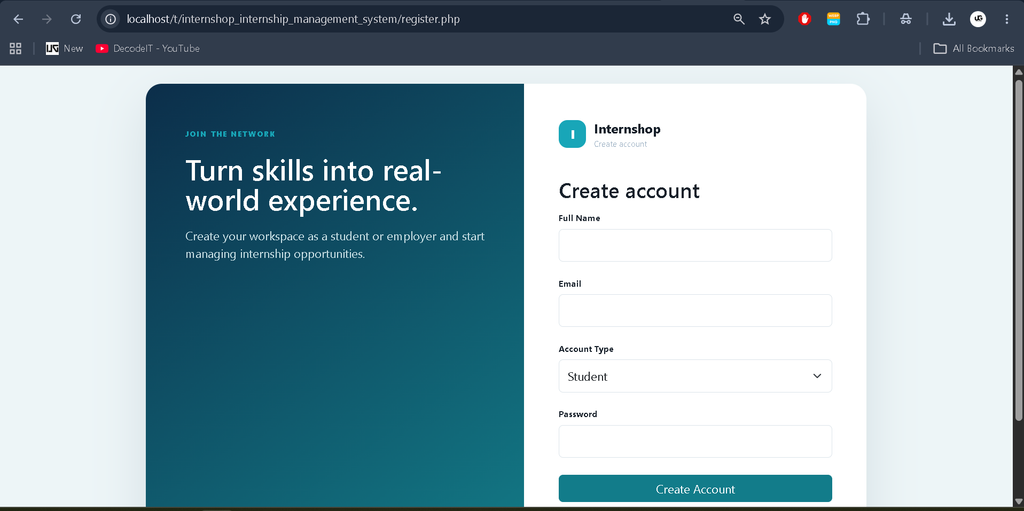Go back to the previous page
The height and width of the screenshot is (511, 1024).
coord(18,19)
